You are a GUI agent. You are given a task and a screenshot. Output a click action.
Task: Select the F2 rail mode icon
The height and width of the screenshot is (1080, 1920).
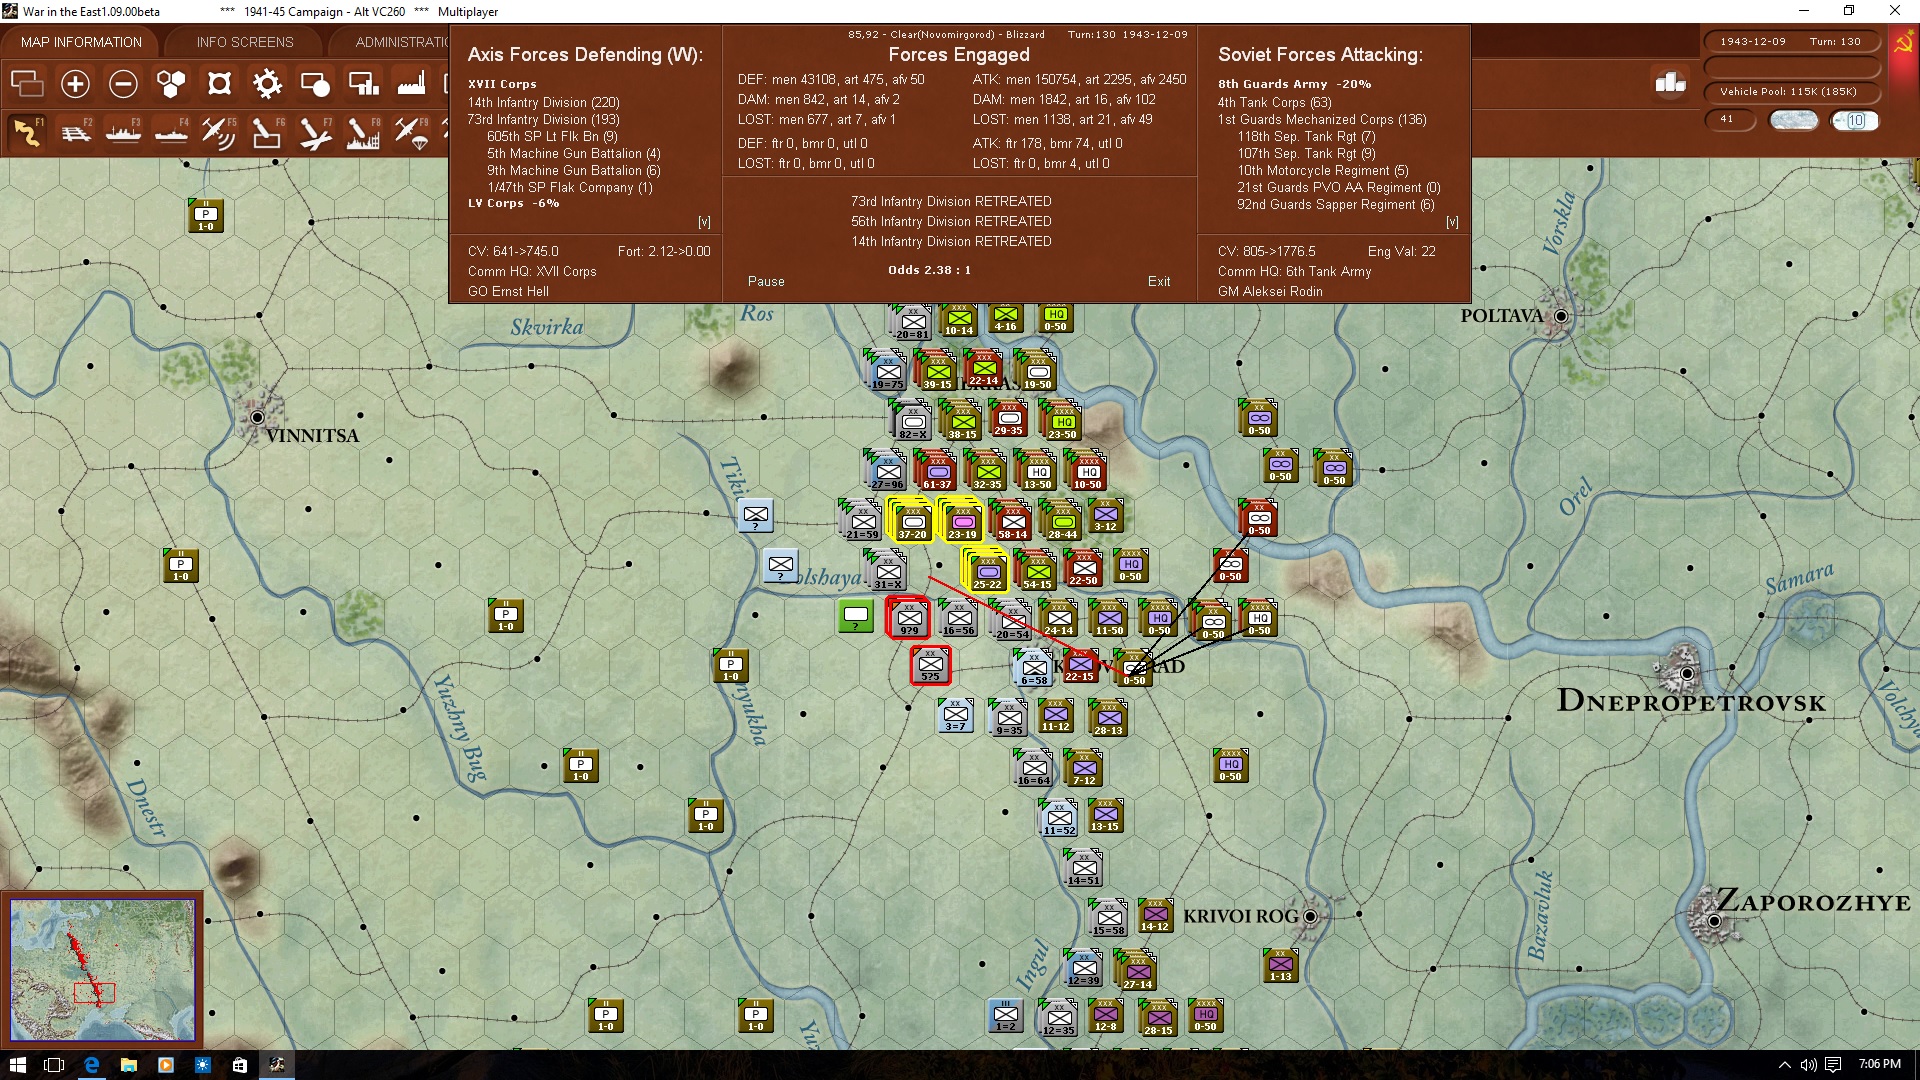(x=75, y=132)
